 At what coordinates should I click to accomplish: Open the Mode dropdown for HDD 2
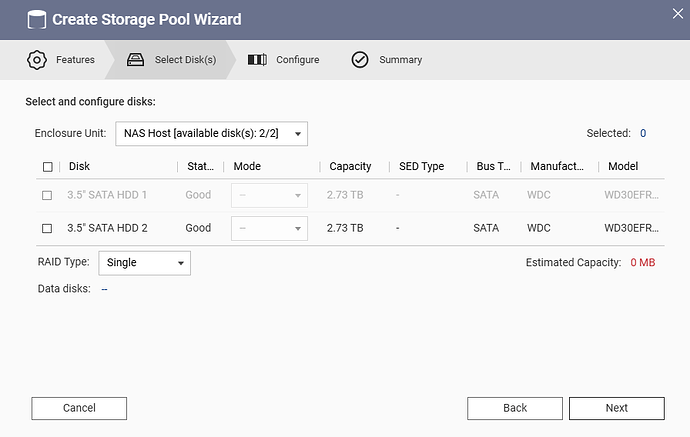pyautogui.click(x=269, y=228)
